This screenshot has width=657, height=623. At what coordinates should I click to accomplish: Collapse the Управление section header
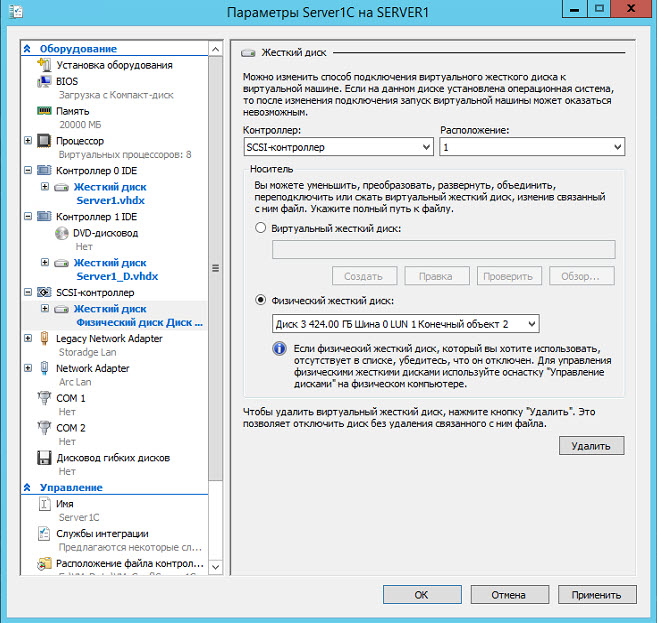point(27,487)
